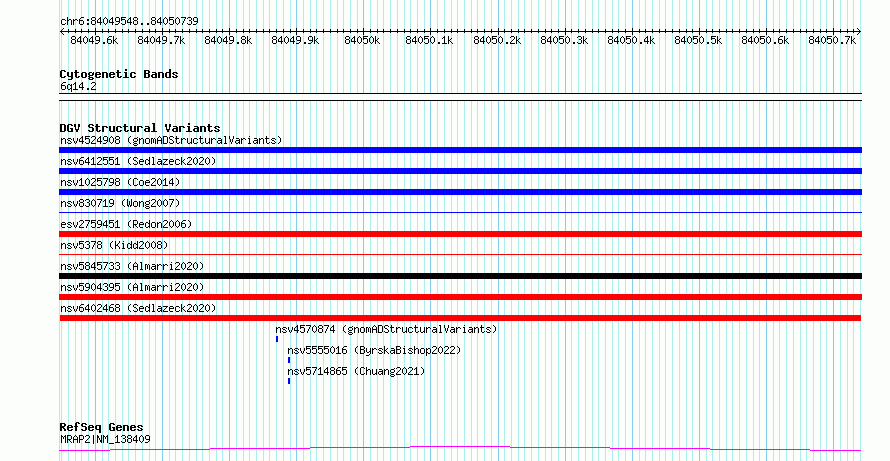890x461 pixels.
Task: Open variant nsv5845733 (Almarri2020) label
Action: (x=132, y=266)
